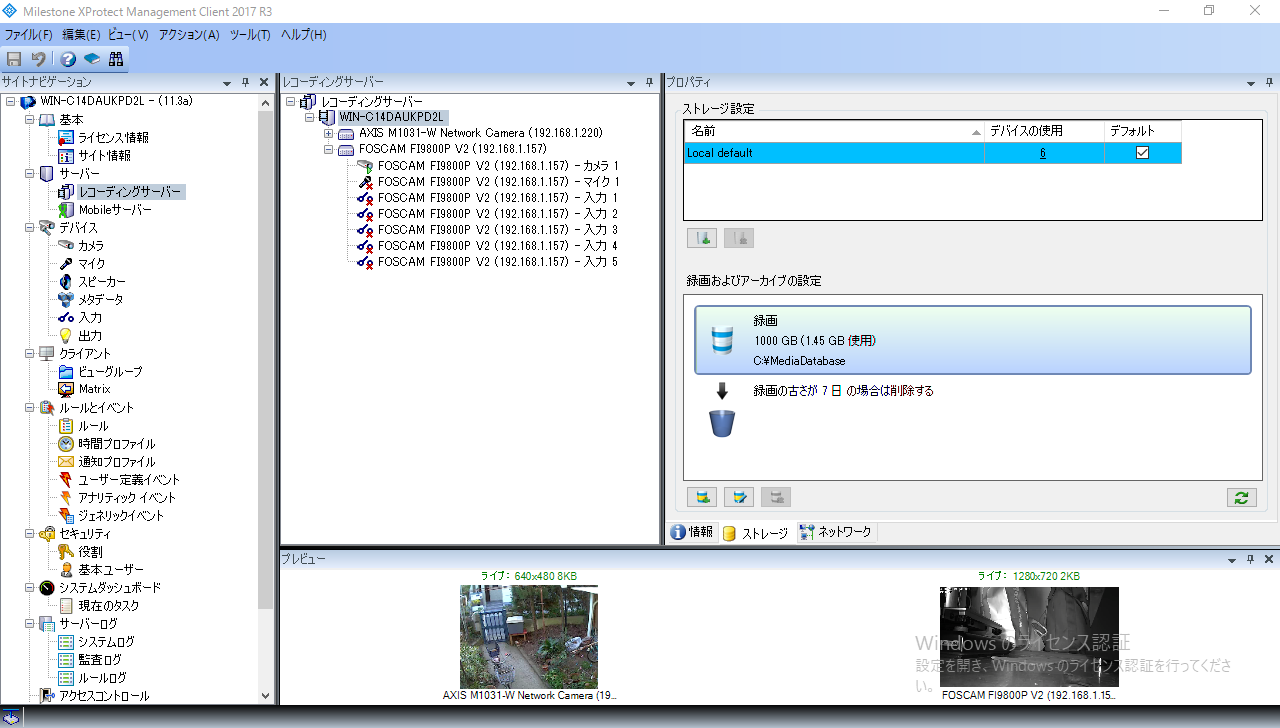Click the edit recording storage button
This screenshot has height=728, width=1280.
pos(739,497)
